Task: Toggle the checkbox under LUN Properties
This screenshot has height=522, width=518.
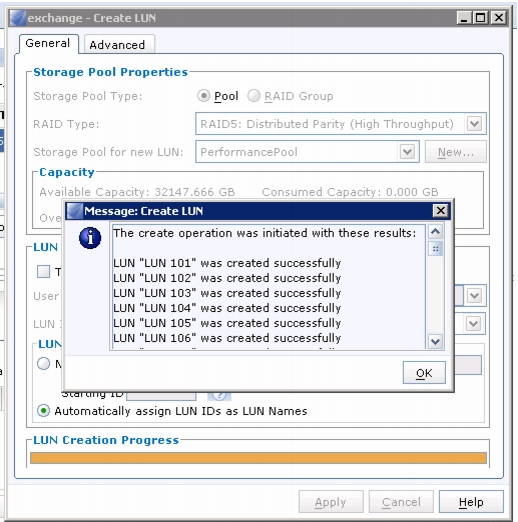Action: tap(43, 272)
